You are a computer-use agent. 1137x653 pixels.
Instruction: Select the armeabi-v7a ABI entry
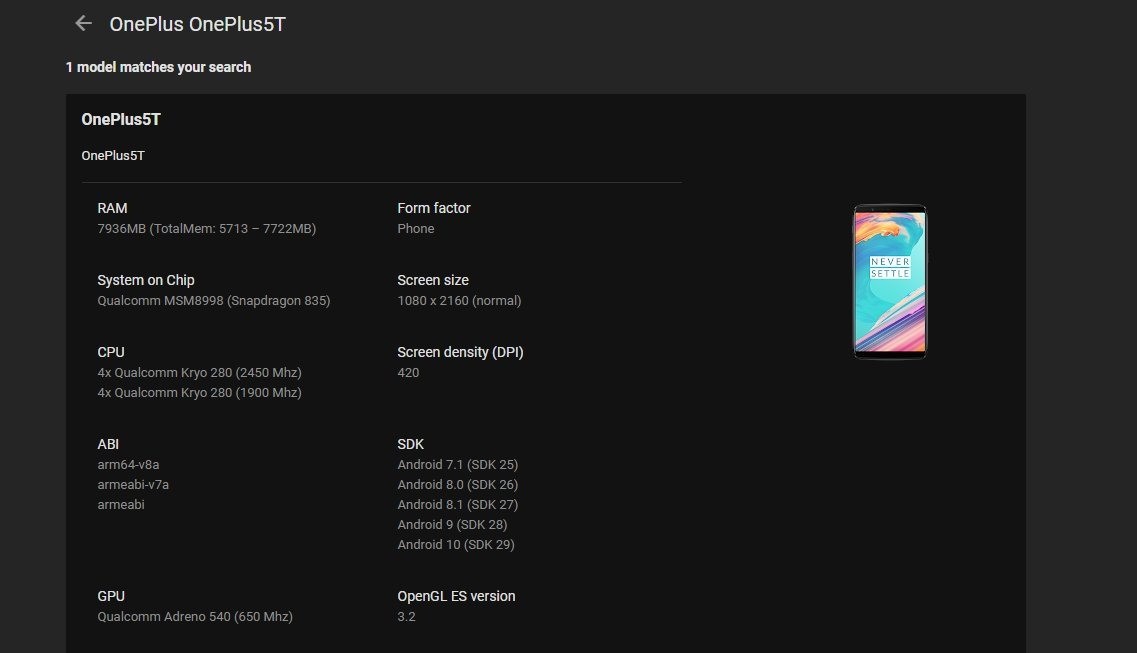133,484
